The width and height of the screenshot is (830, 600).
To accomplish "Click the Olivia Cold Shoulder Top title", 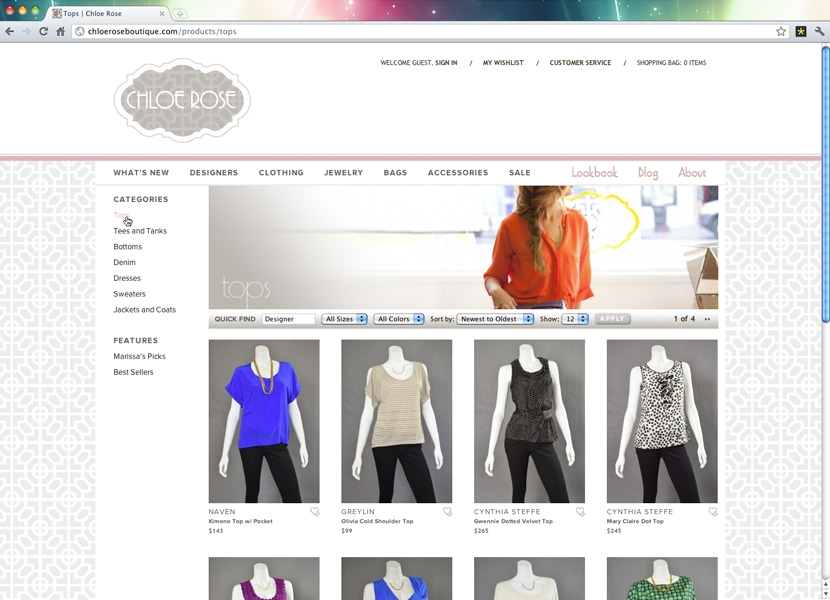I will 377,521.
